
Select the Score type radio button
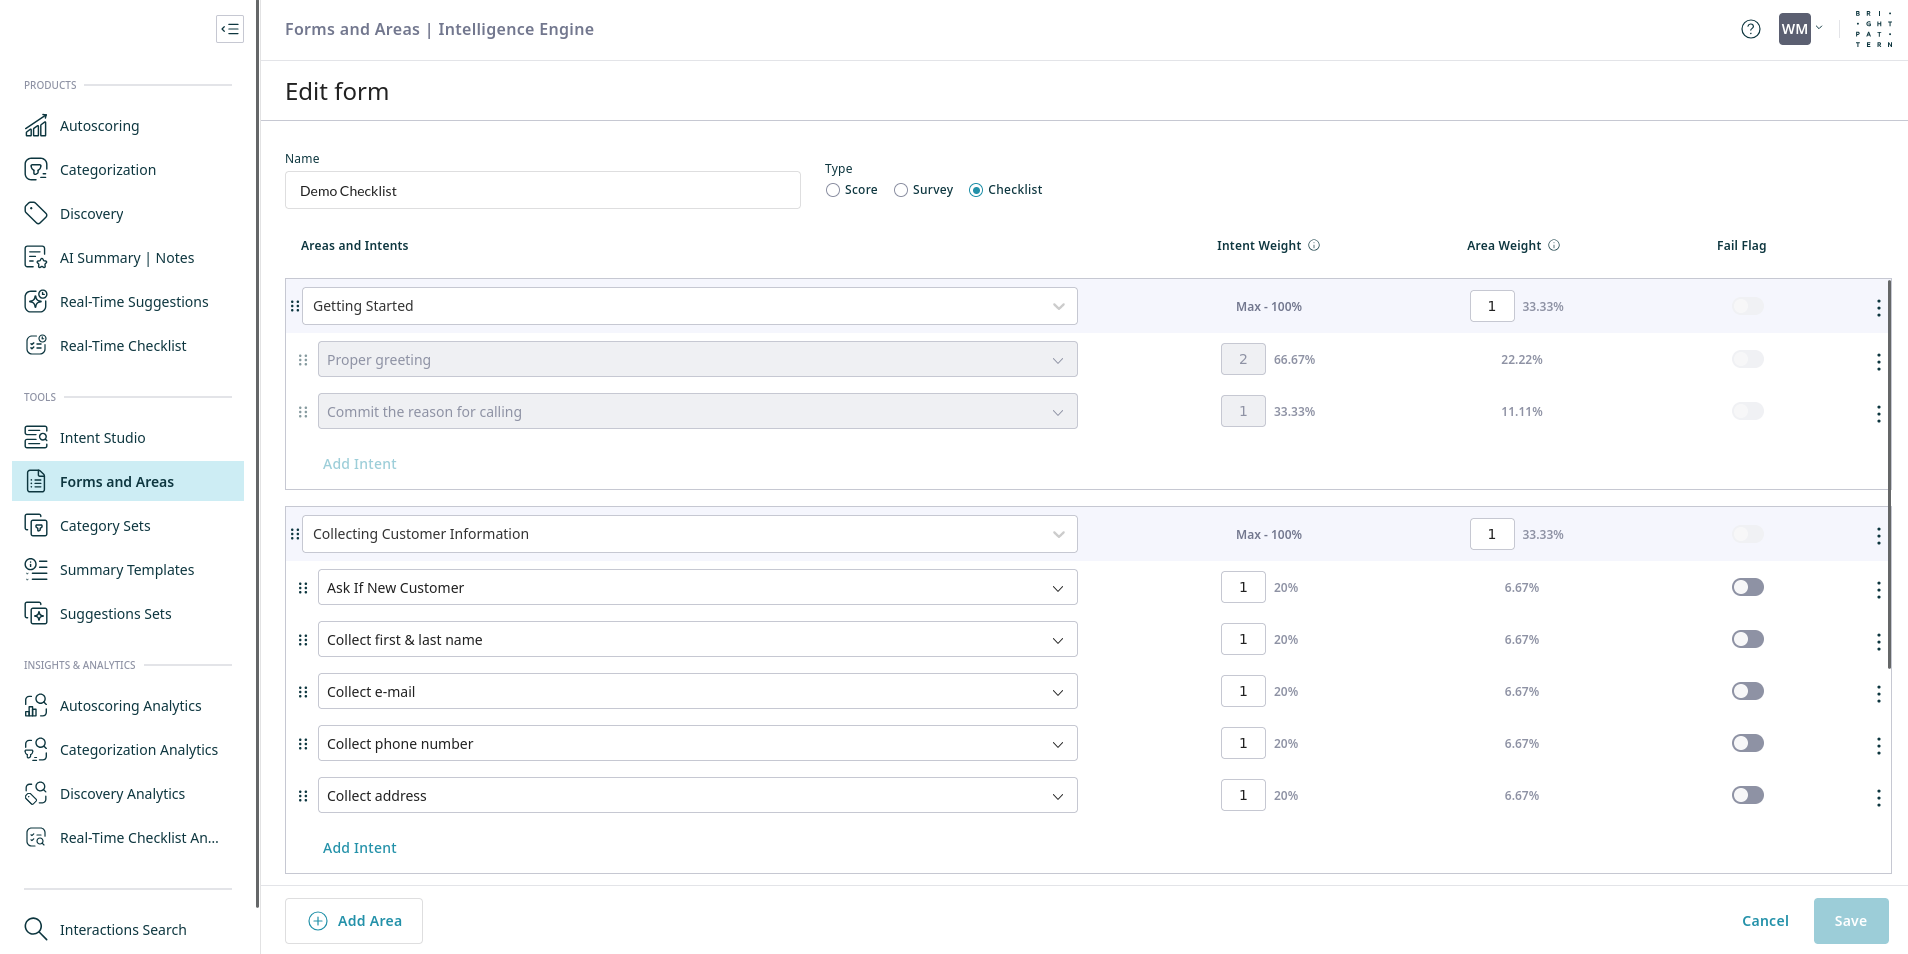point(833,190)
